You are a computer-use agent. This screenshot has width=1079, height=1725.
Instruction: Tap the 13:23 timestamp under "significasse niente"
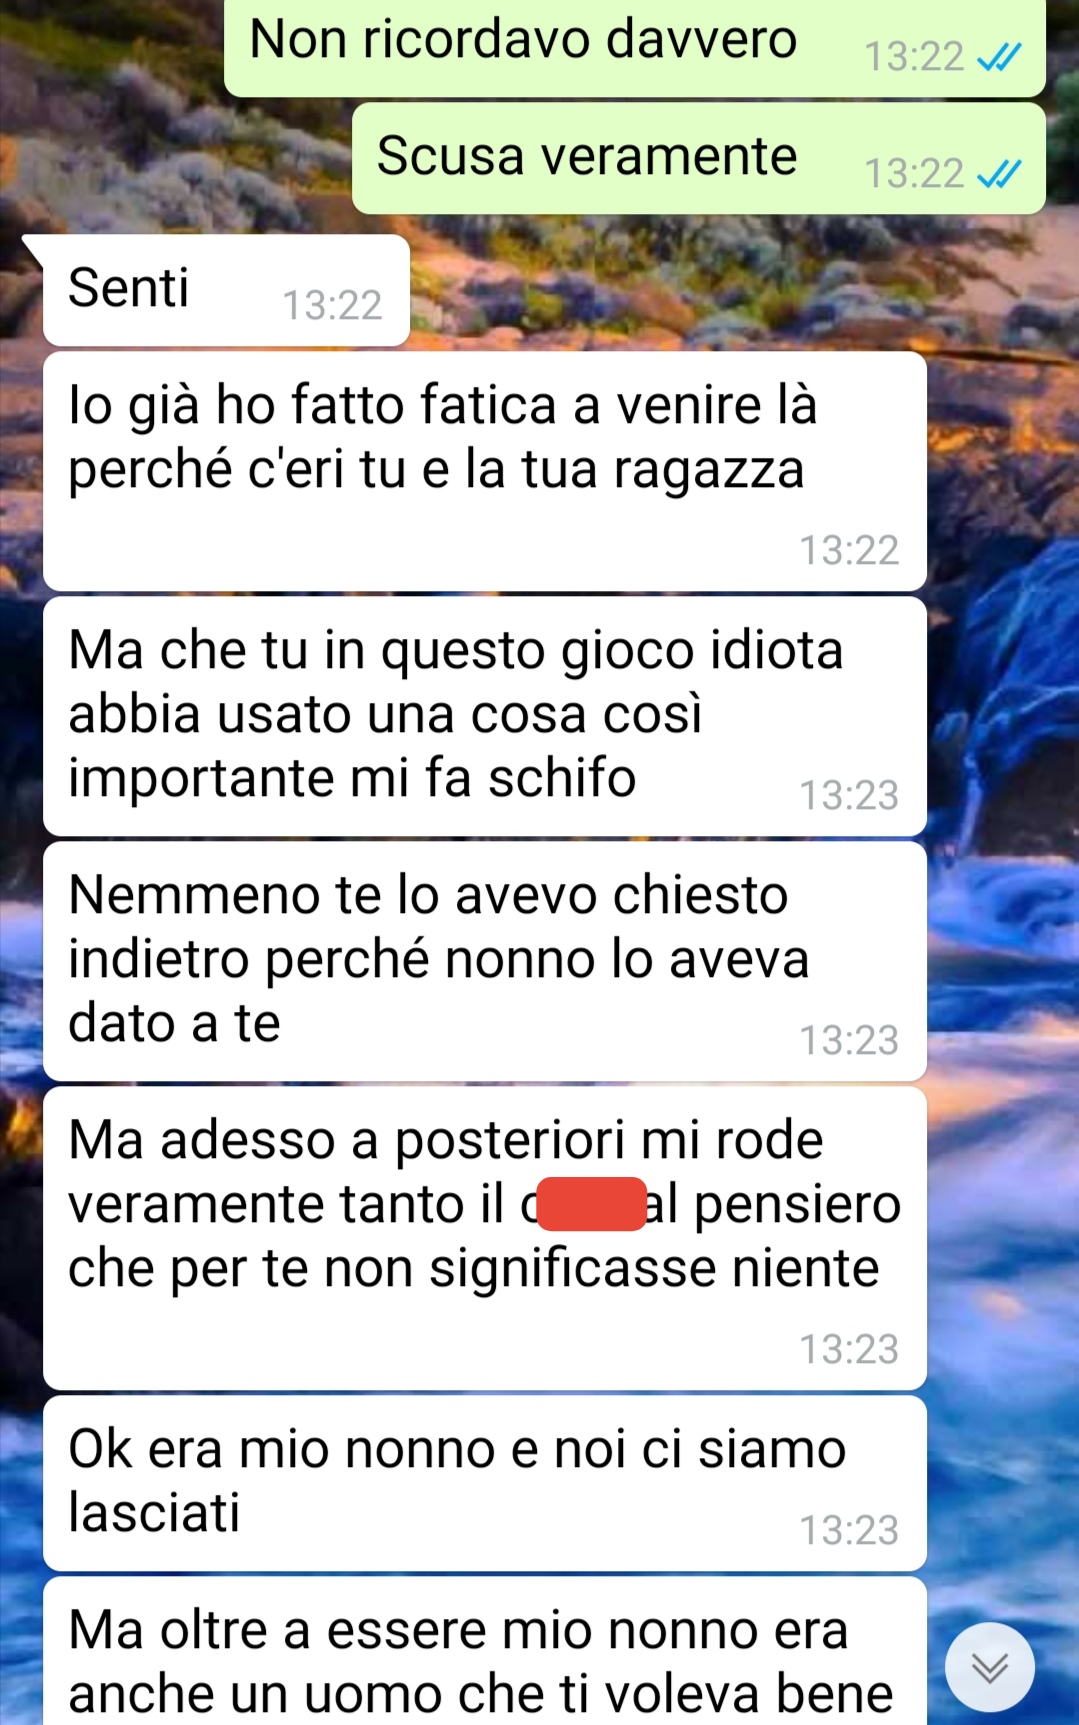[x=849, y=1349]
